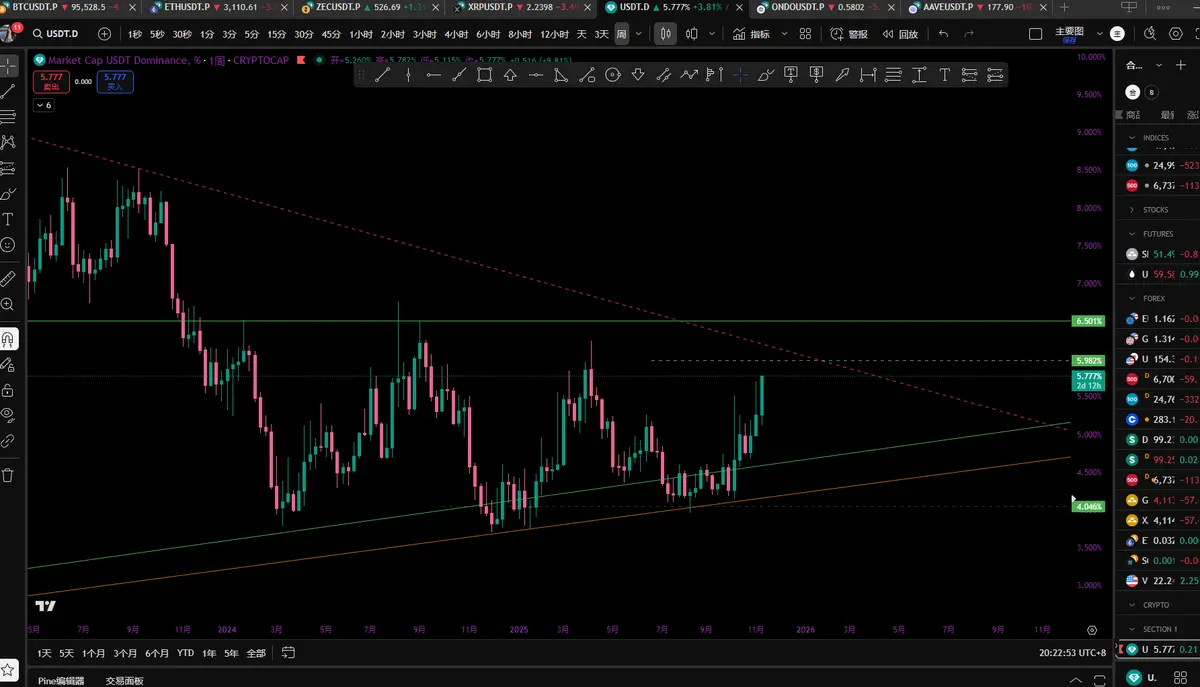The image size is (1200, 687).
Task: Open a new tab with plus button
Action: (1064, 7)
